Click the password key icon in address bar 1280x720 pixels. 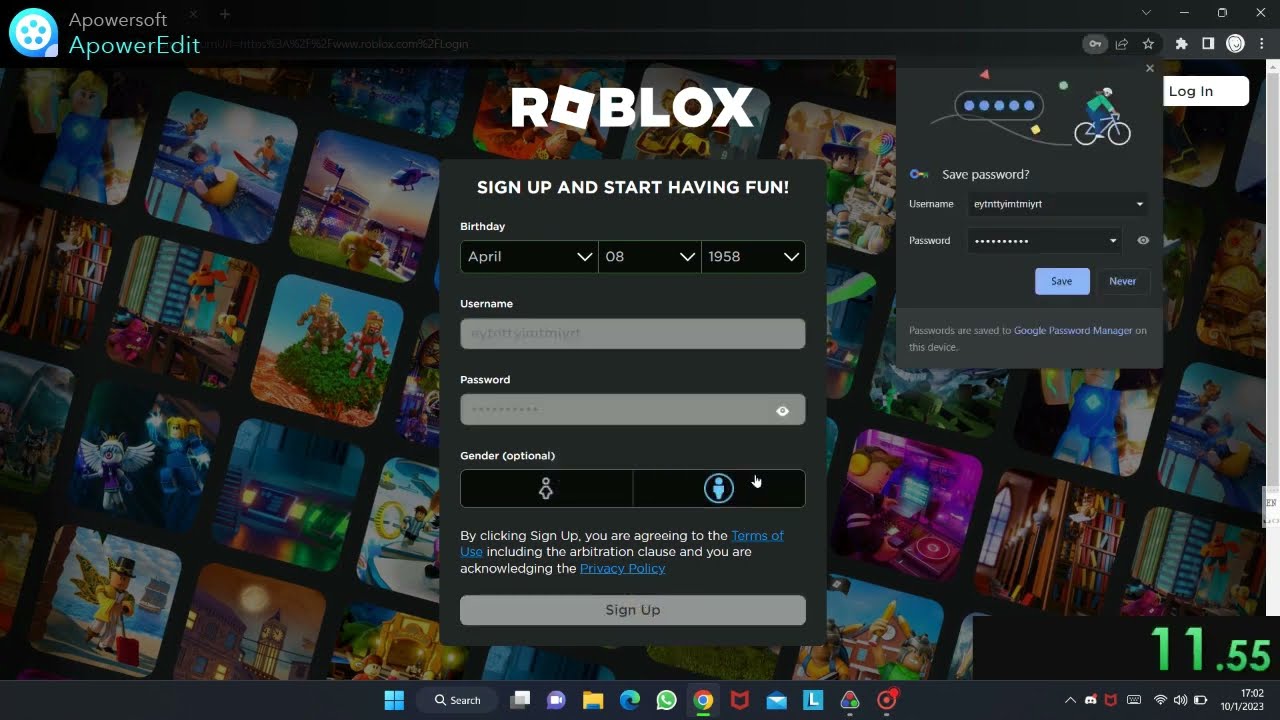pyautogui.click(x=1096, y=44)
